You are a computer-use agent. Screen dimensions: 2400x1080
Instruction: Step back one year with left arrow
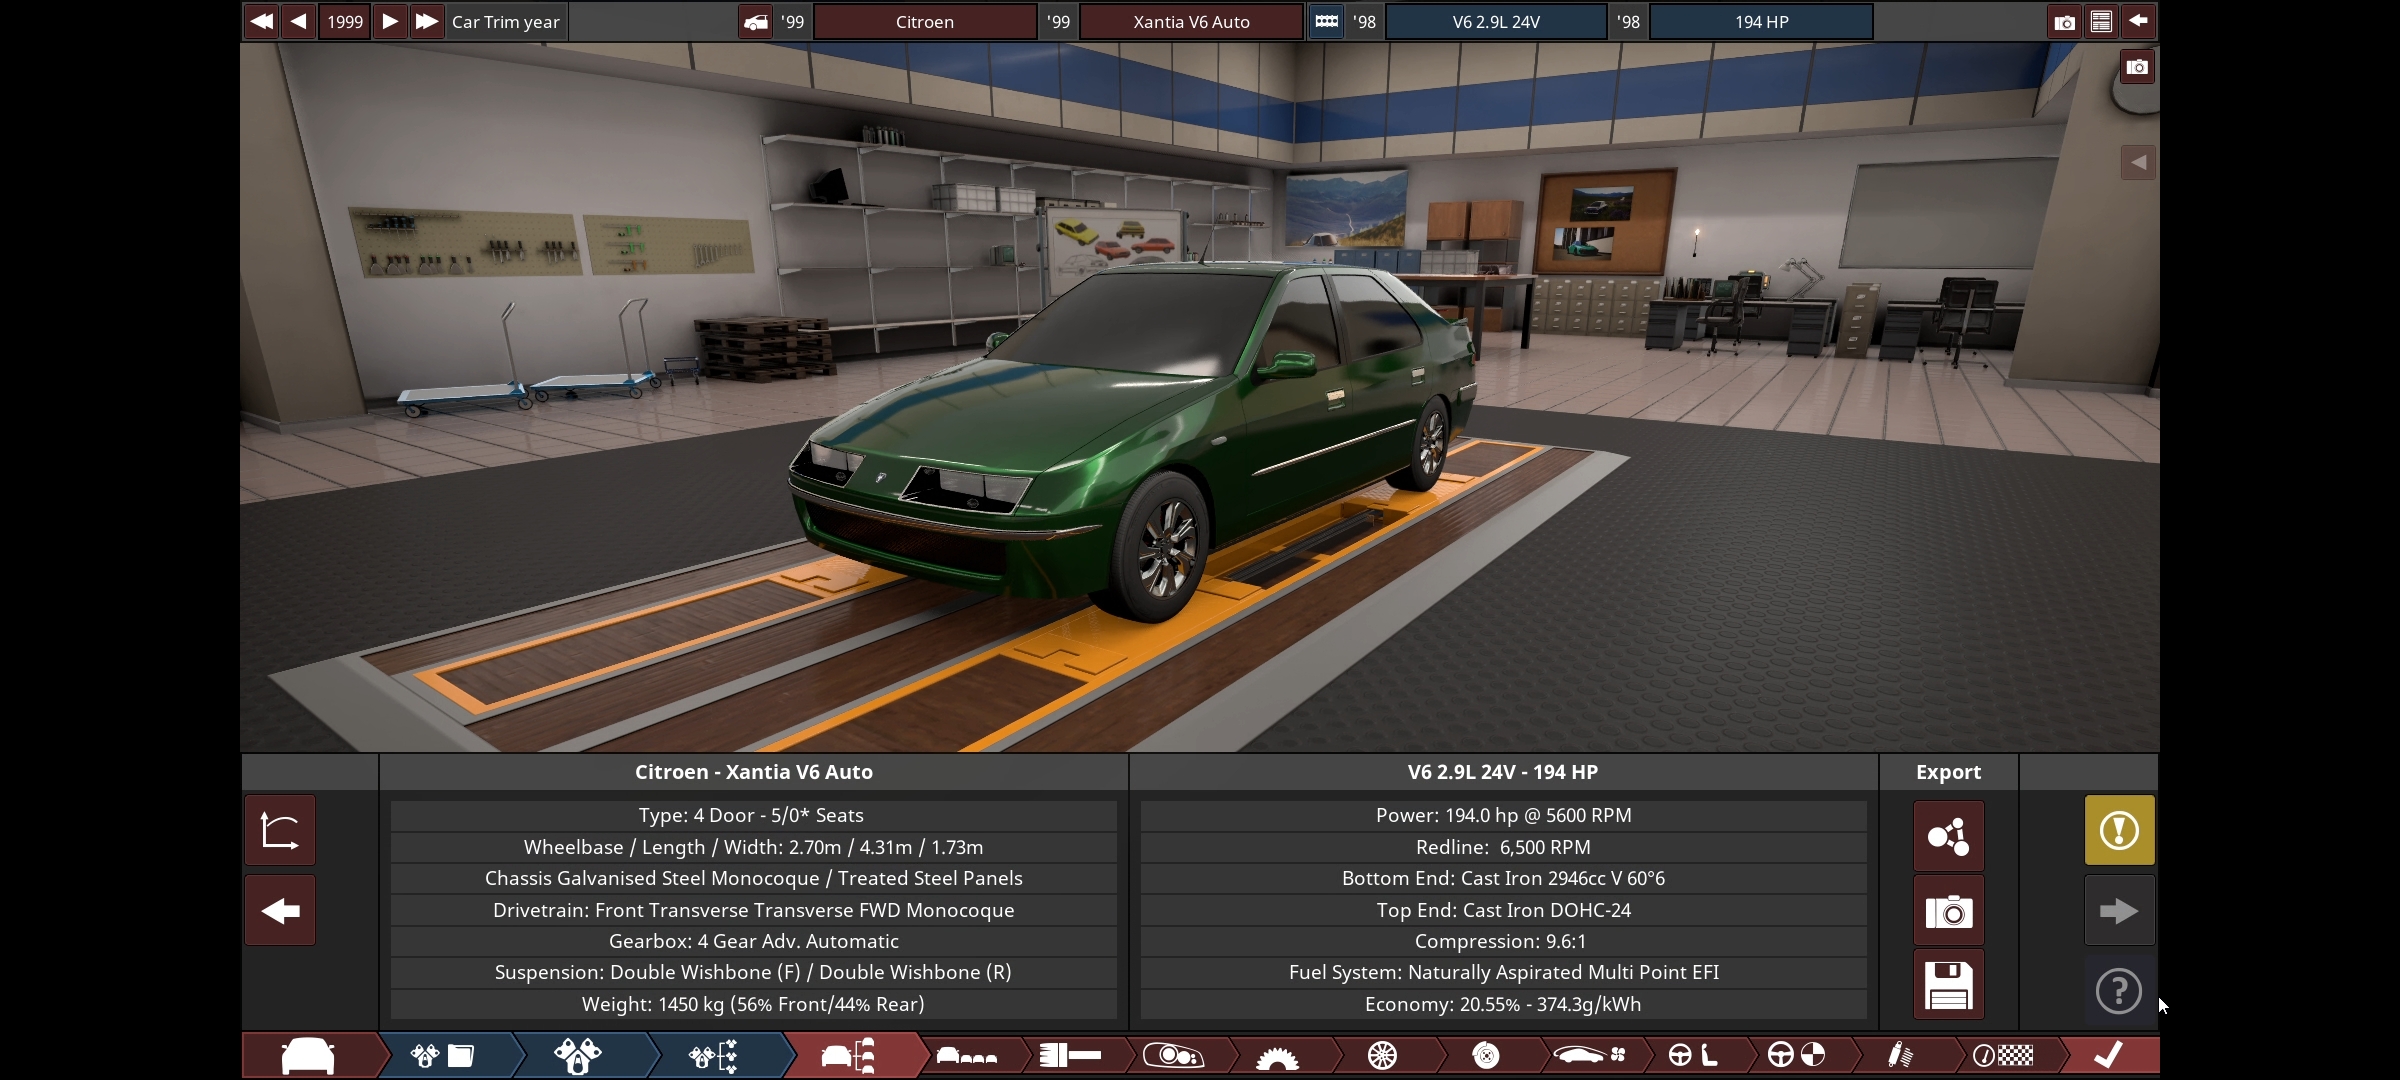(298, 21)
